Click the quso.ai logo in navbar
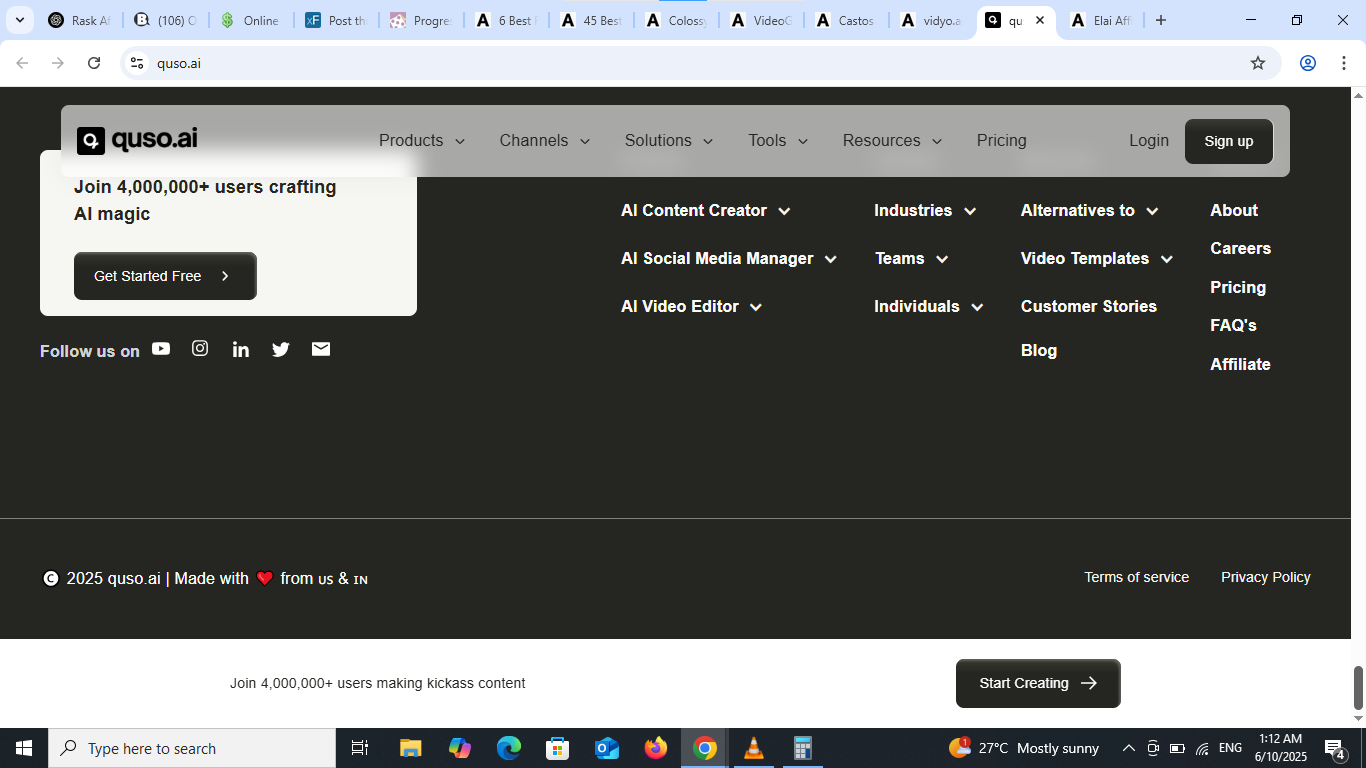1366x768 pixels. pos(137,140)
